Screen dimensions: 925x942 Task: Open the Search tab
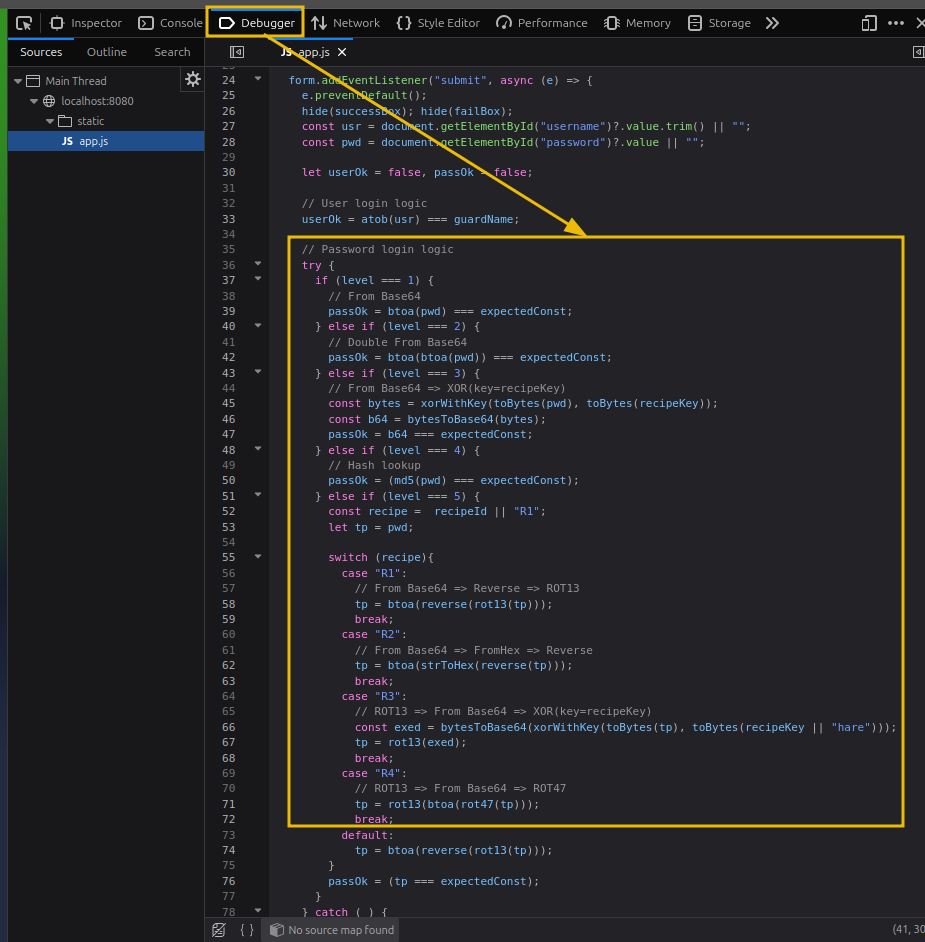coord(171,51)
